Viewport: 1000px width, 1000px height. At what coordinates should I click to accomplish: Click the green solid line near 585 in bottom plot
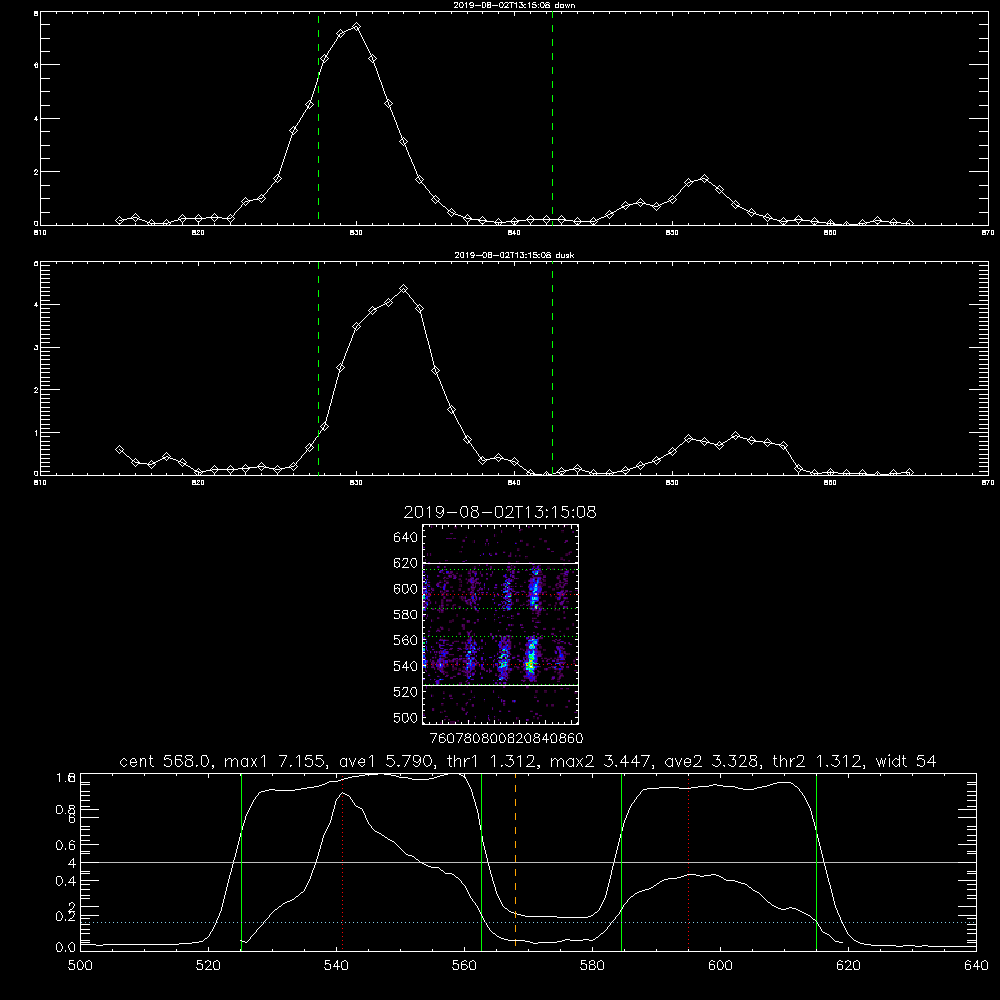coord(621,861)
